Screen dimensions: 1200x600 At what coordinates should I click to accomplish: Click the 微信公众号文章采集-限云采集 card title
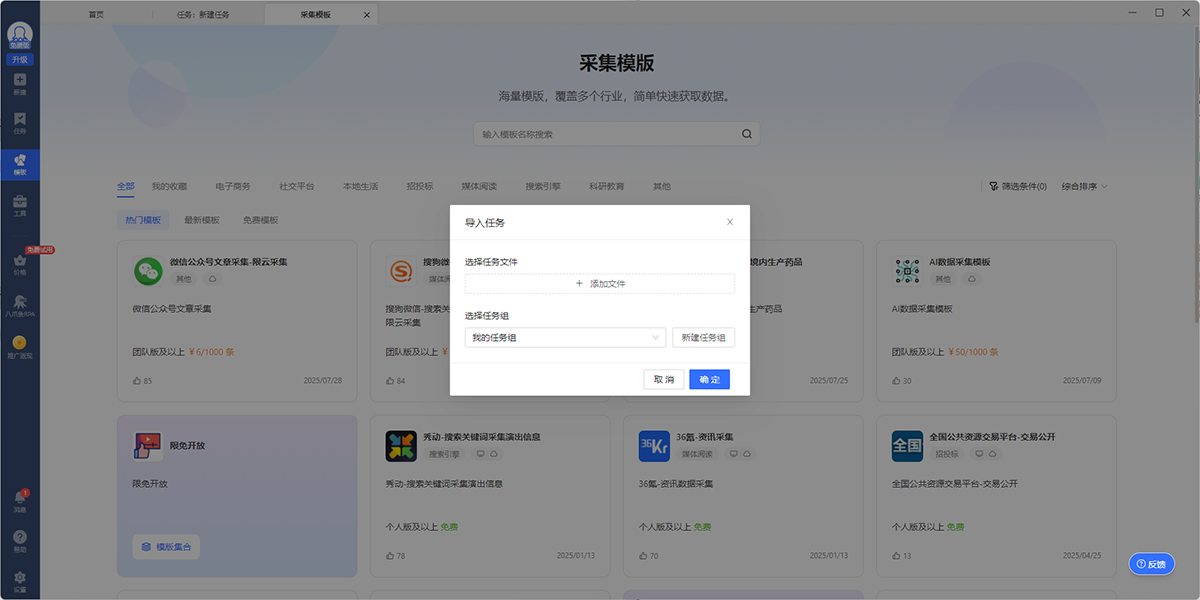(x=228, y=262)
